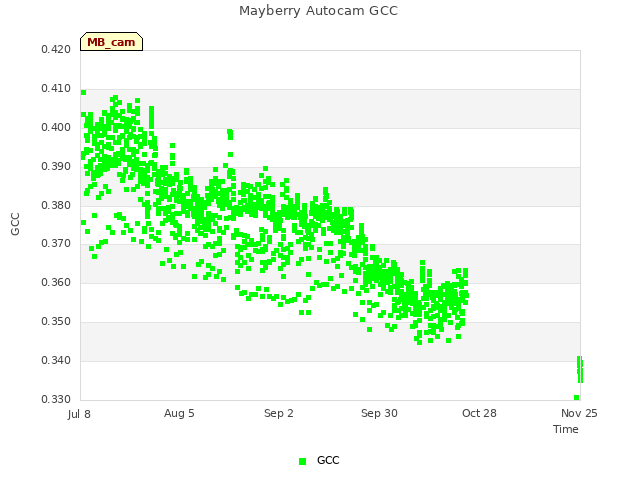Click the GCC y-axis title
This screenshot has width=640, height=480.
pos(15,224)
